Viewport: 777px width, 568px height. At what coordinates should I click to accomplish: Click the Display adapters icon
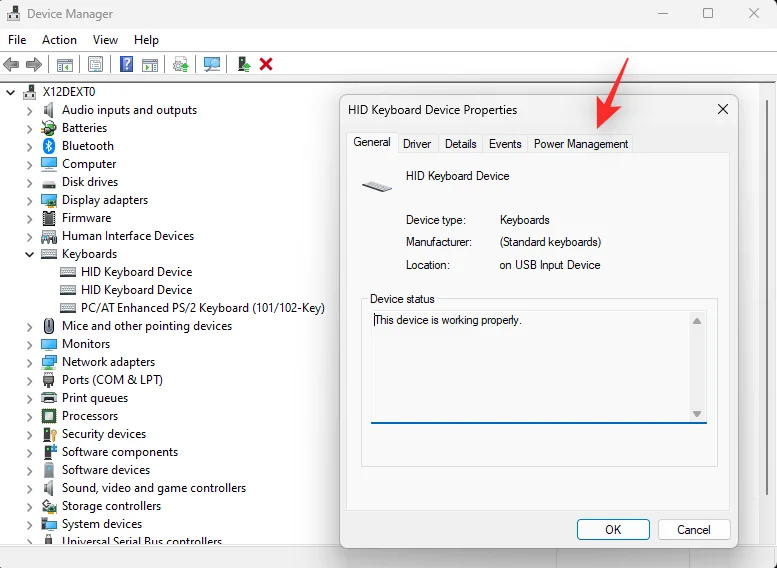pos(49,200)
